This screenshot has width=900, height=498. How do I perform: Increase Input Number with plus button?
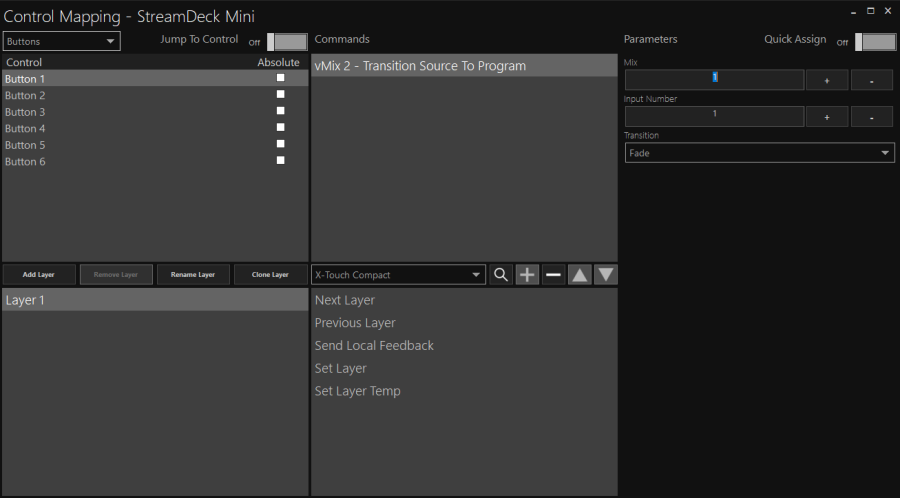pos(827,117)
